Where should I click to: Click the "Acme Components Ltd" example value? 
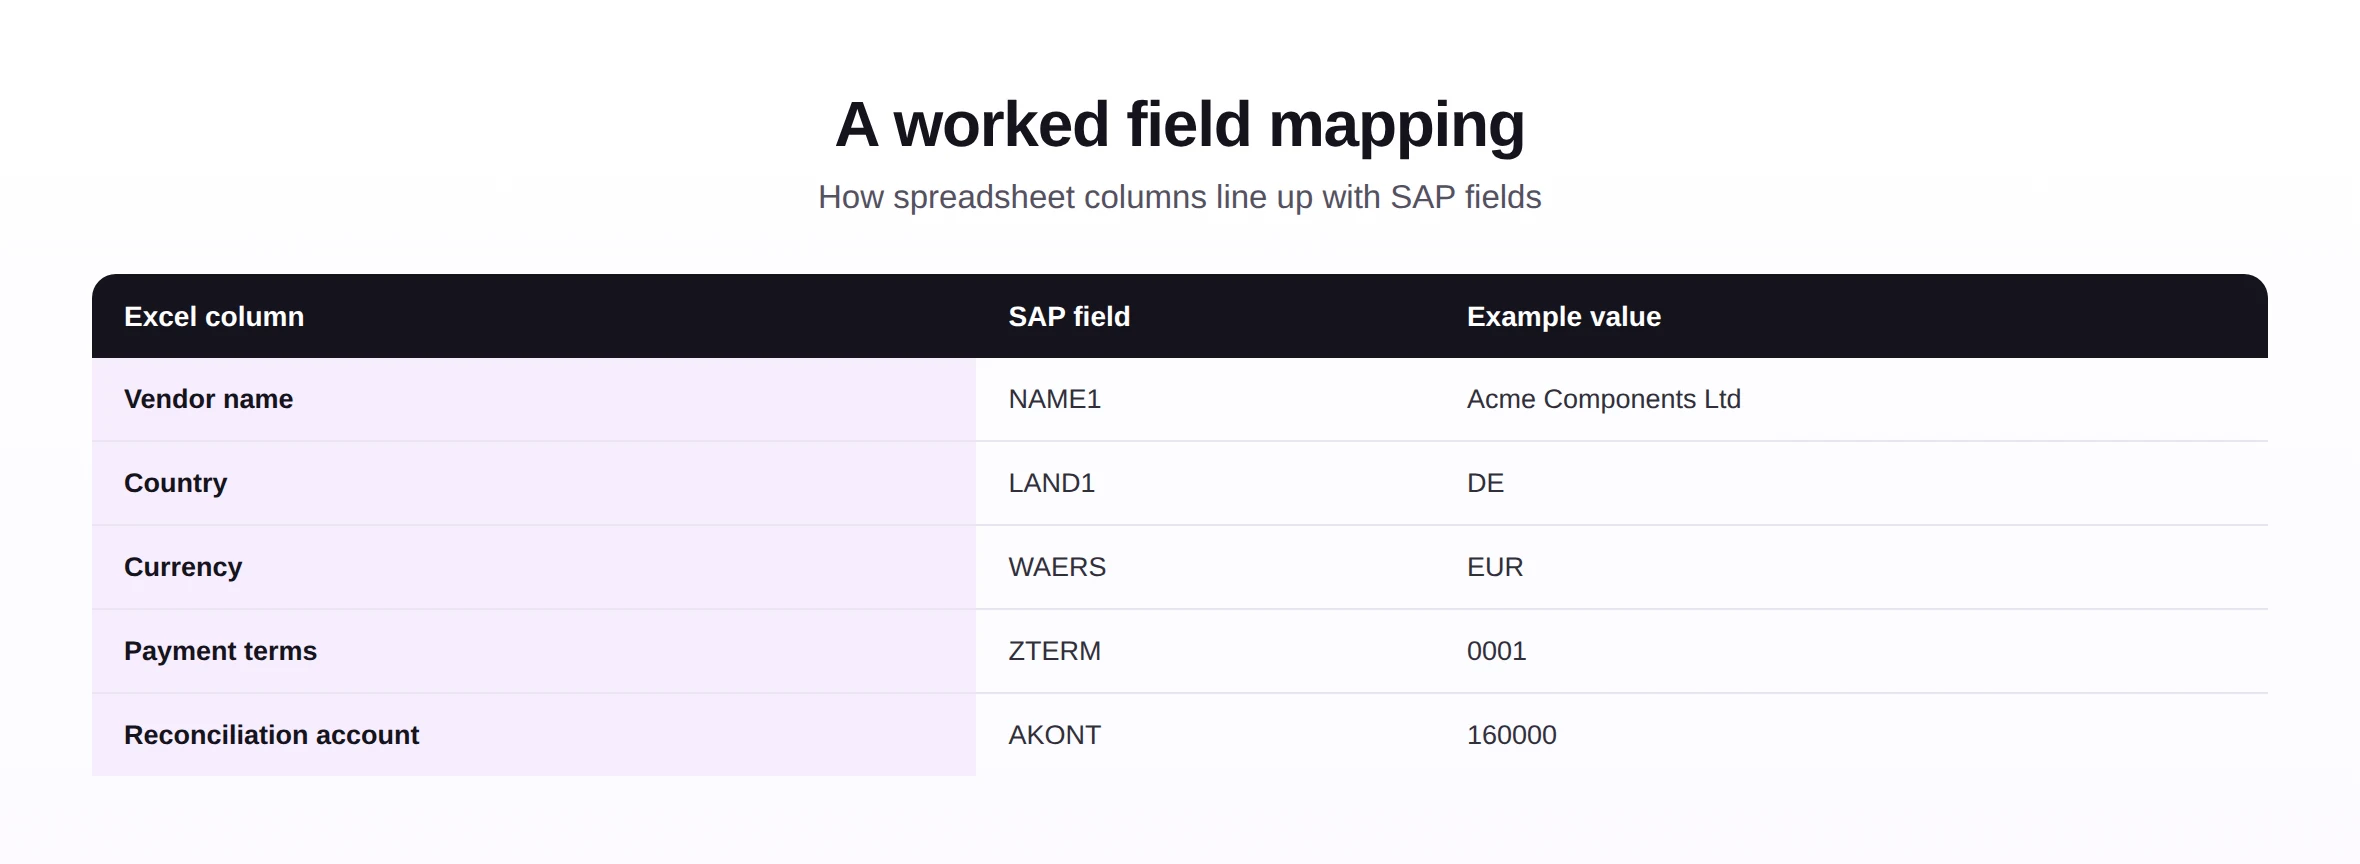(1604, 399)
